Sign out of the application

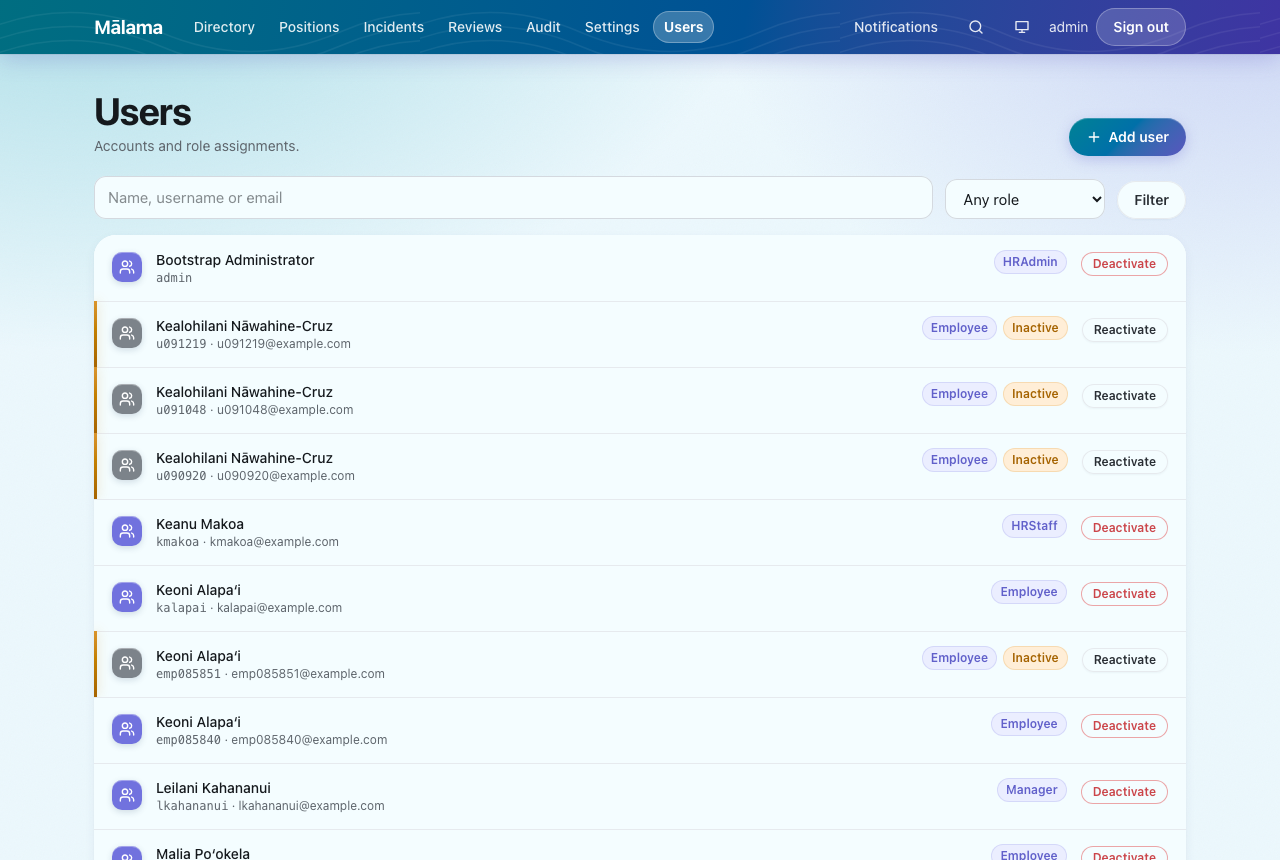coord(1141,27)
